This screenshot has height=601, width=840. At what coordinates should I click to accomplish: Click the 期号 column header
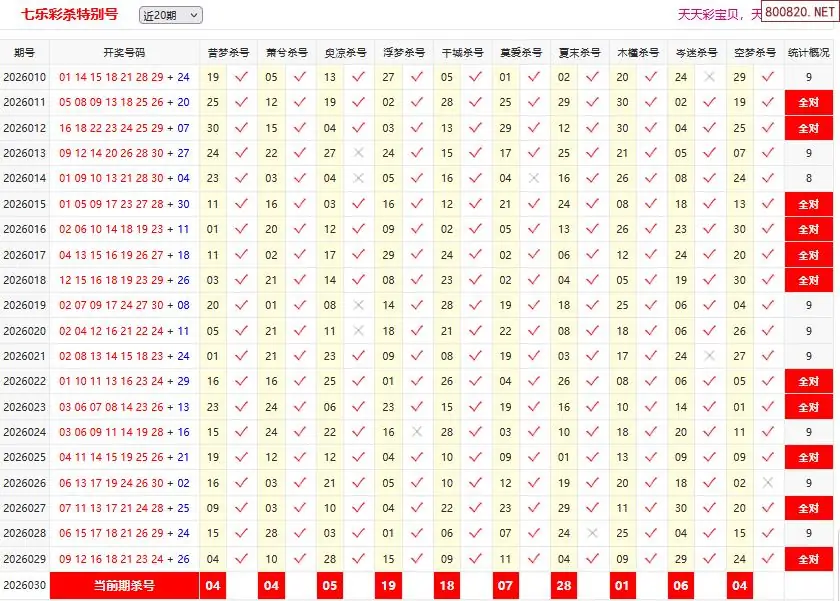[x=25, y=52]
